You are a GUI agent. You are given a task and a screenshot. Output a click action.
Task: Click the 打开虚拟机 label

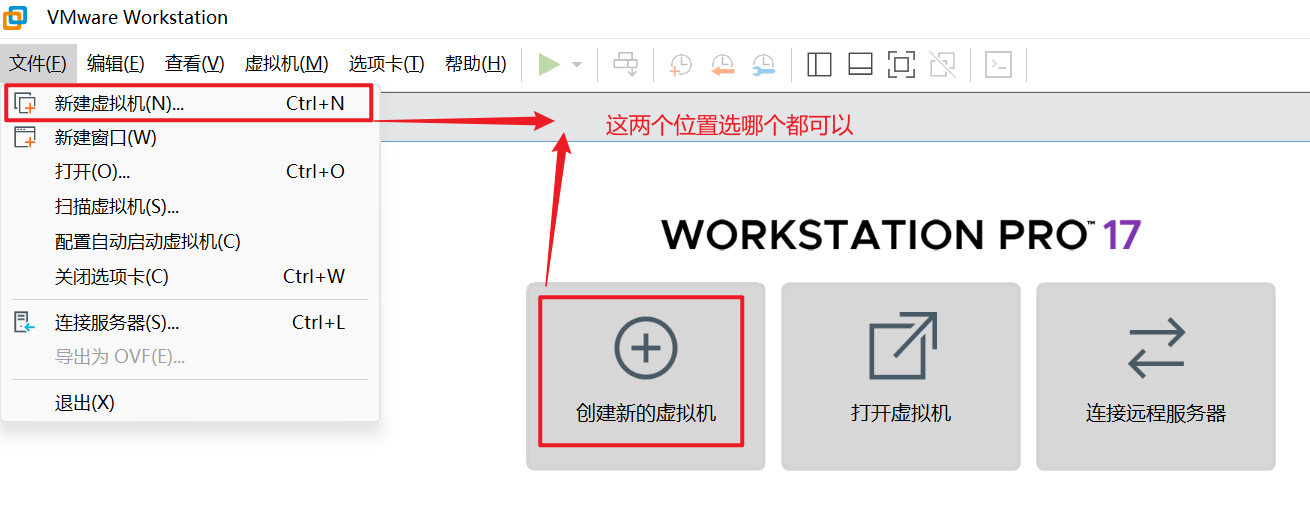901,413
